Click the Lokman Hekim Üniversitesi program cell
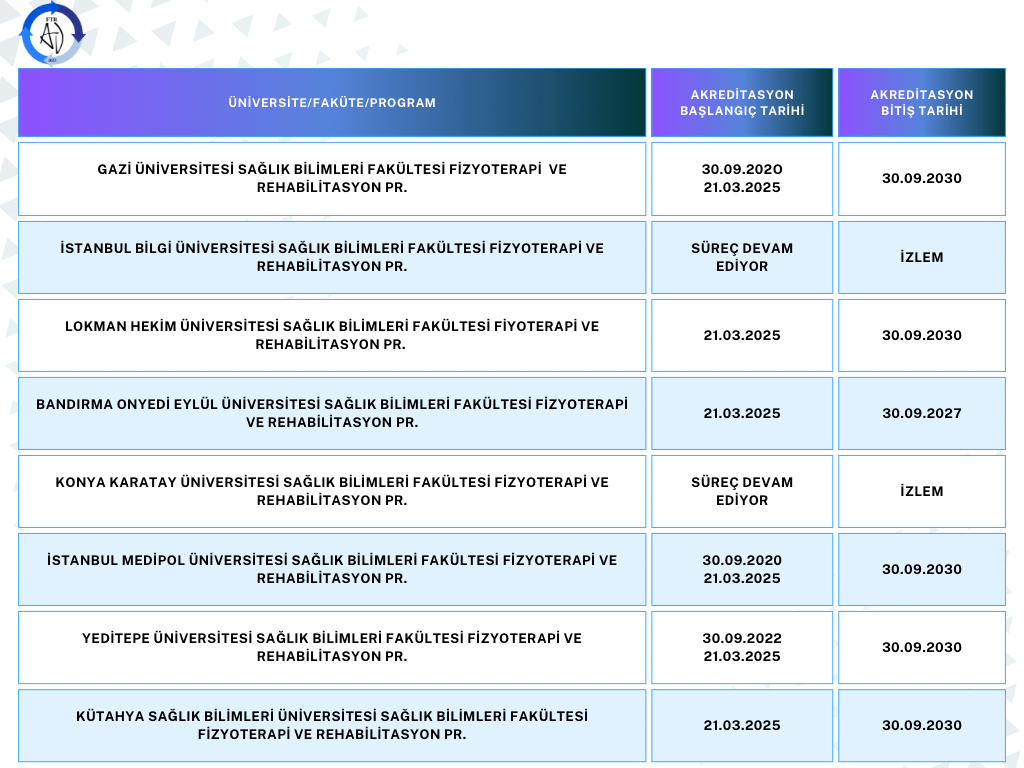1024x768 pixels. [332, 335]
